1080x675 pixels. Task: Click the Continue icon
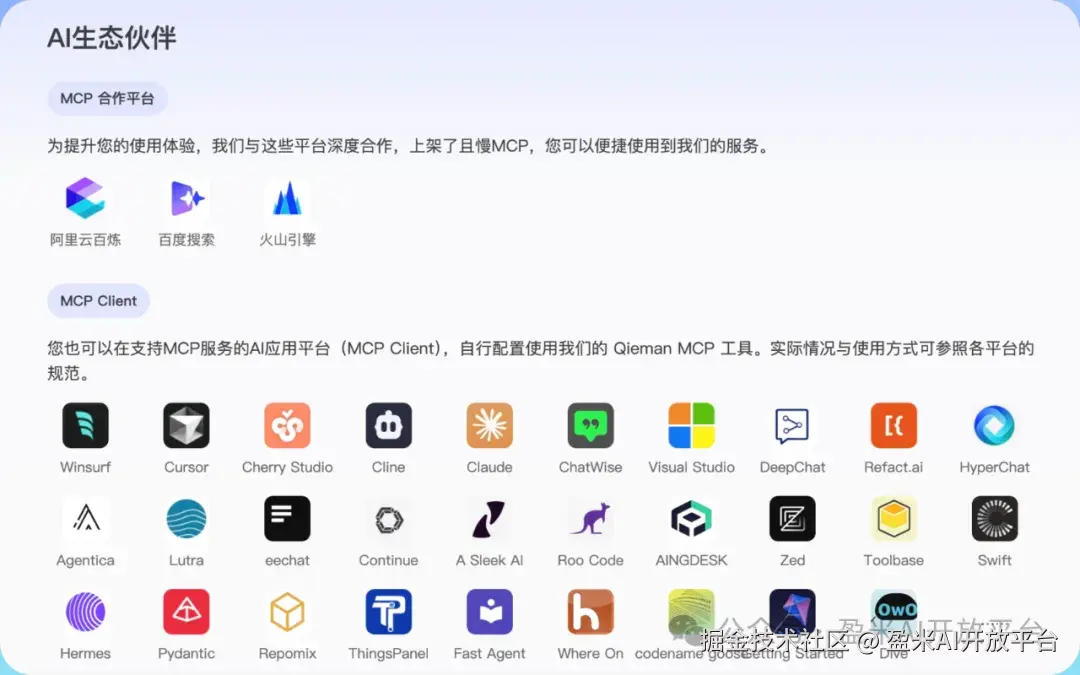[388, 519]
